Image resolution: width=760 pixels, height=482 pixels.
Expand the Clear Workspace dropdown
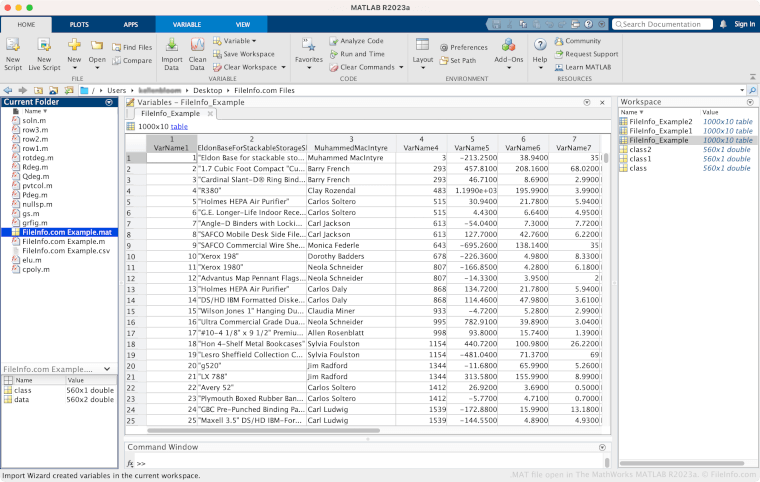pos(281,67)
